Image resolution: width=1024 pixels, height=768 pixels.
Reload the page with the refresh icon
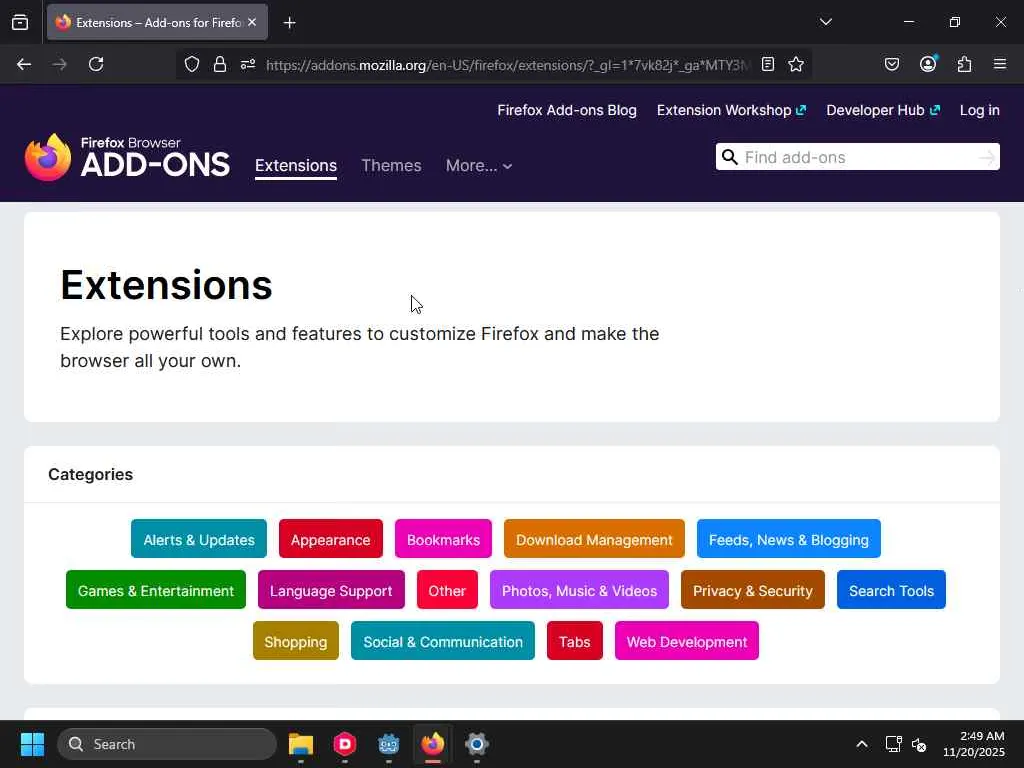[x=96, y=64]
